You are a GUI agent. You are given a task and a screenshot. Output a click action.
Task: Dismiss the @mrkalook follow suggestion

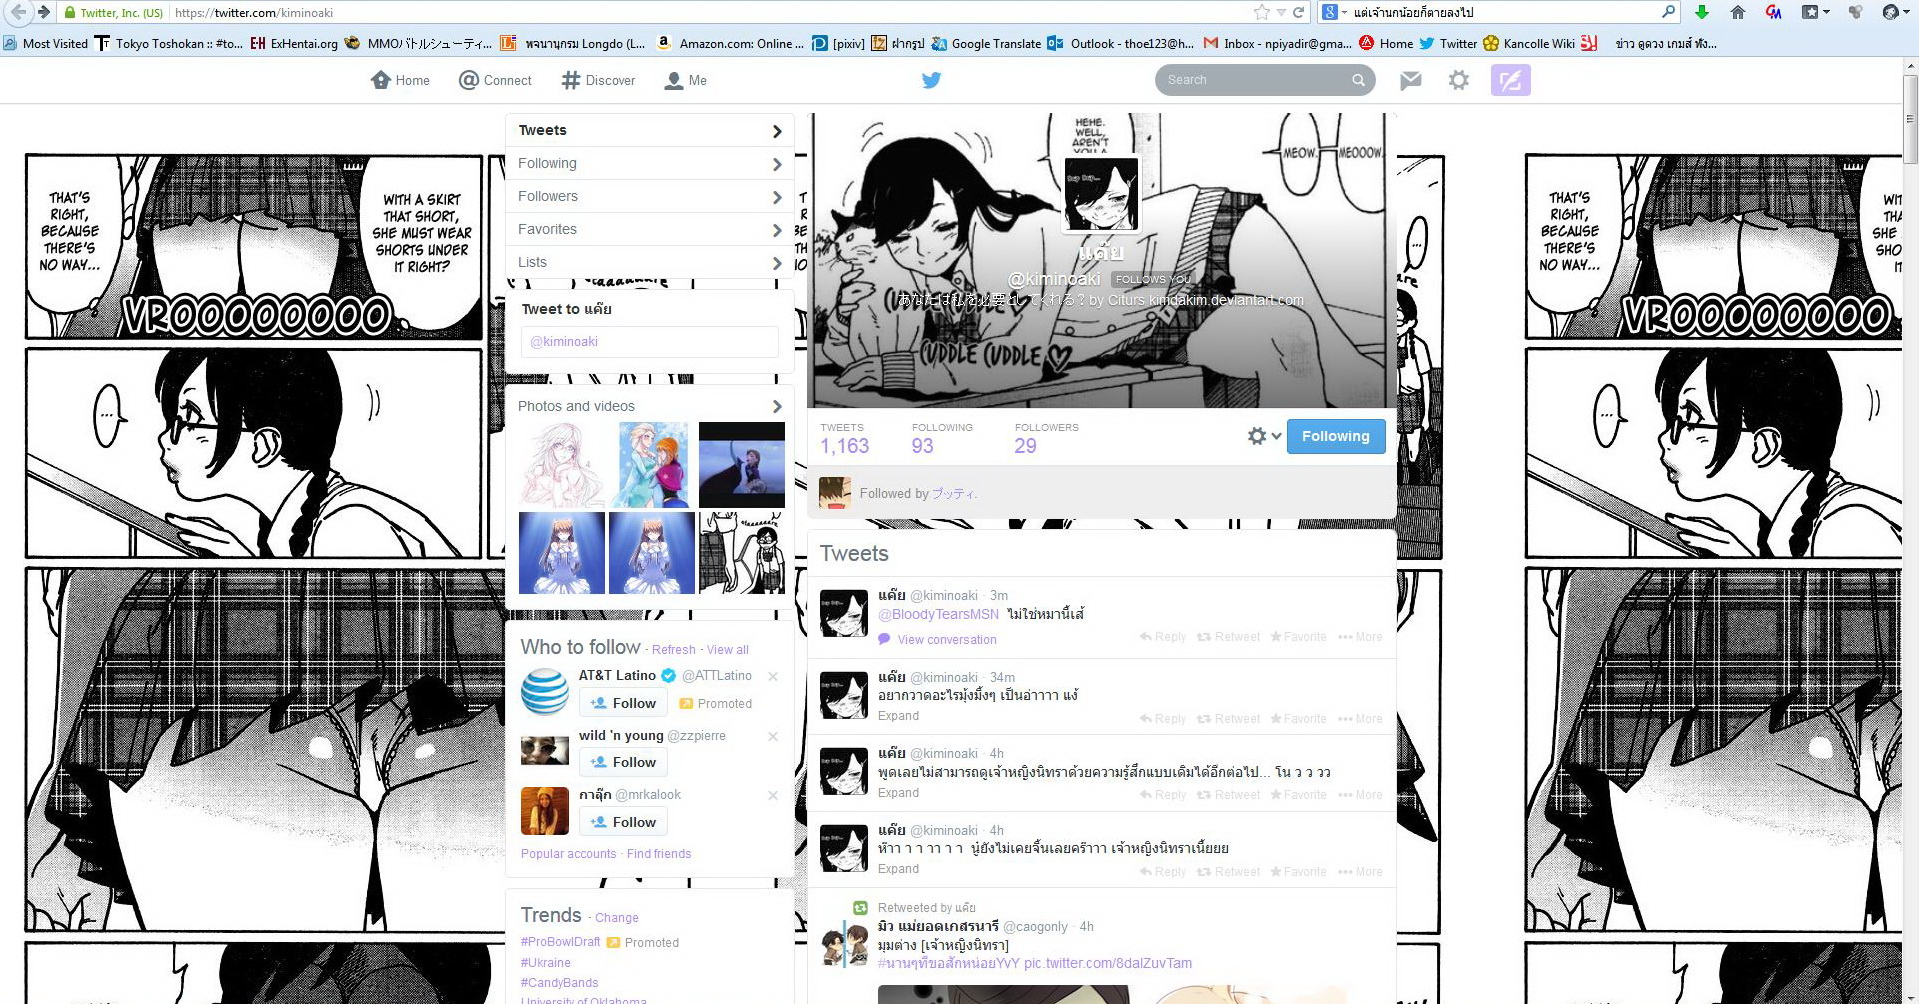[773, 795]
